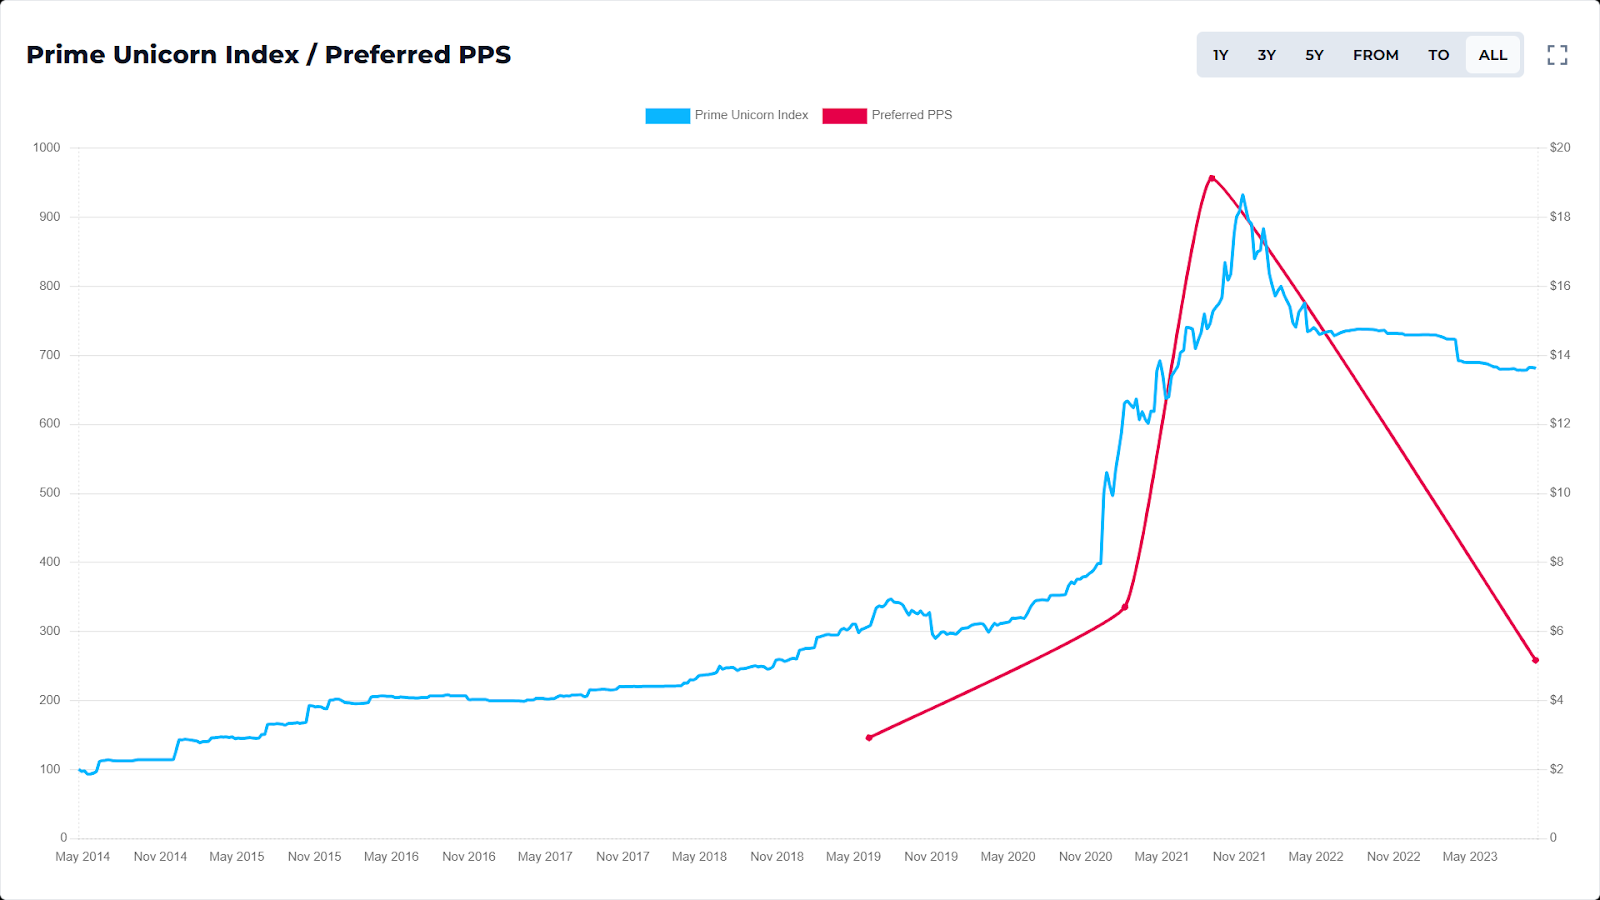The image size is (1600, 900).
Task: Select the 3Y time range
Action: pos(1267,55)
